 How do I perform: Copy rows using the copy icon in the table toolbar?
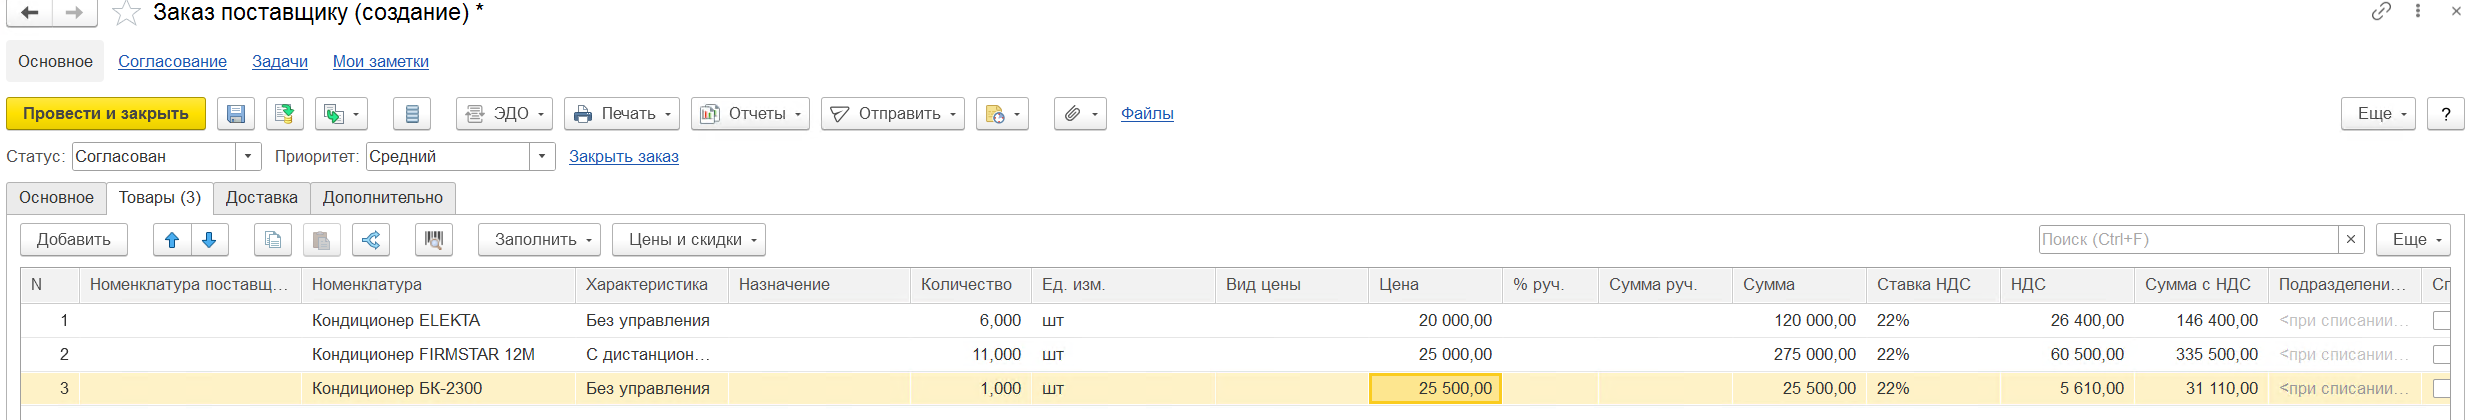pyautogui.click(x=273, y=240)
